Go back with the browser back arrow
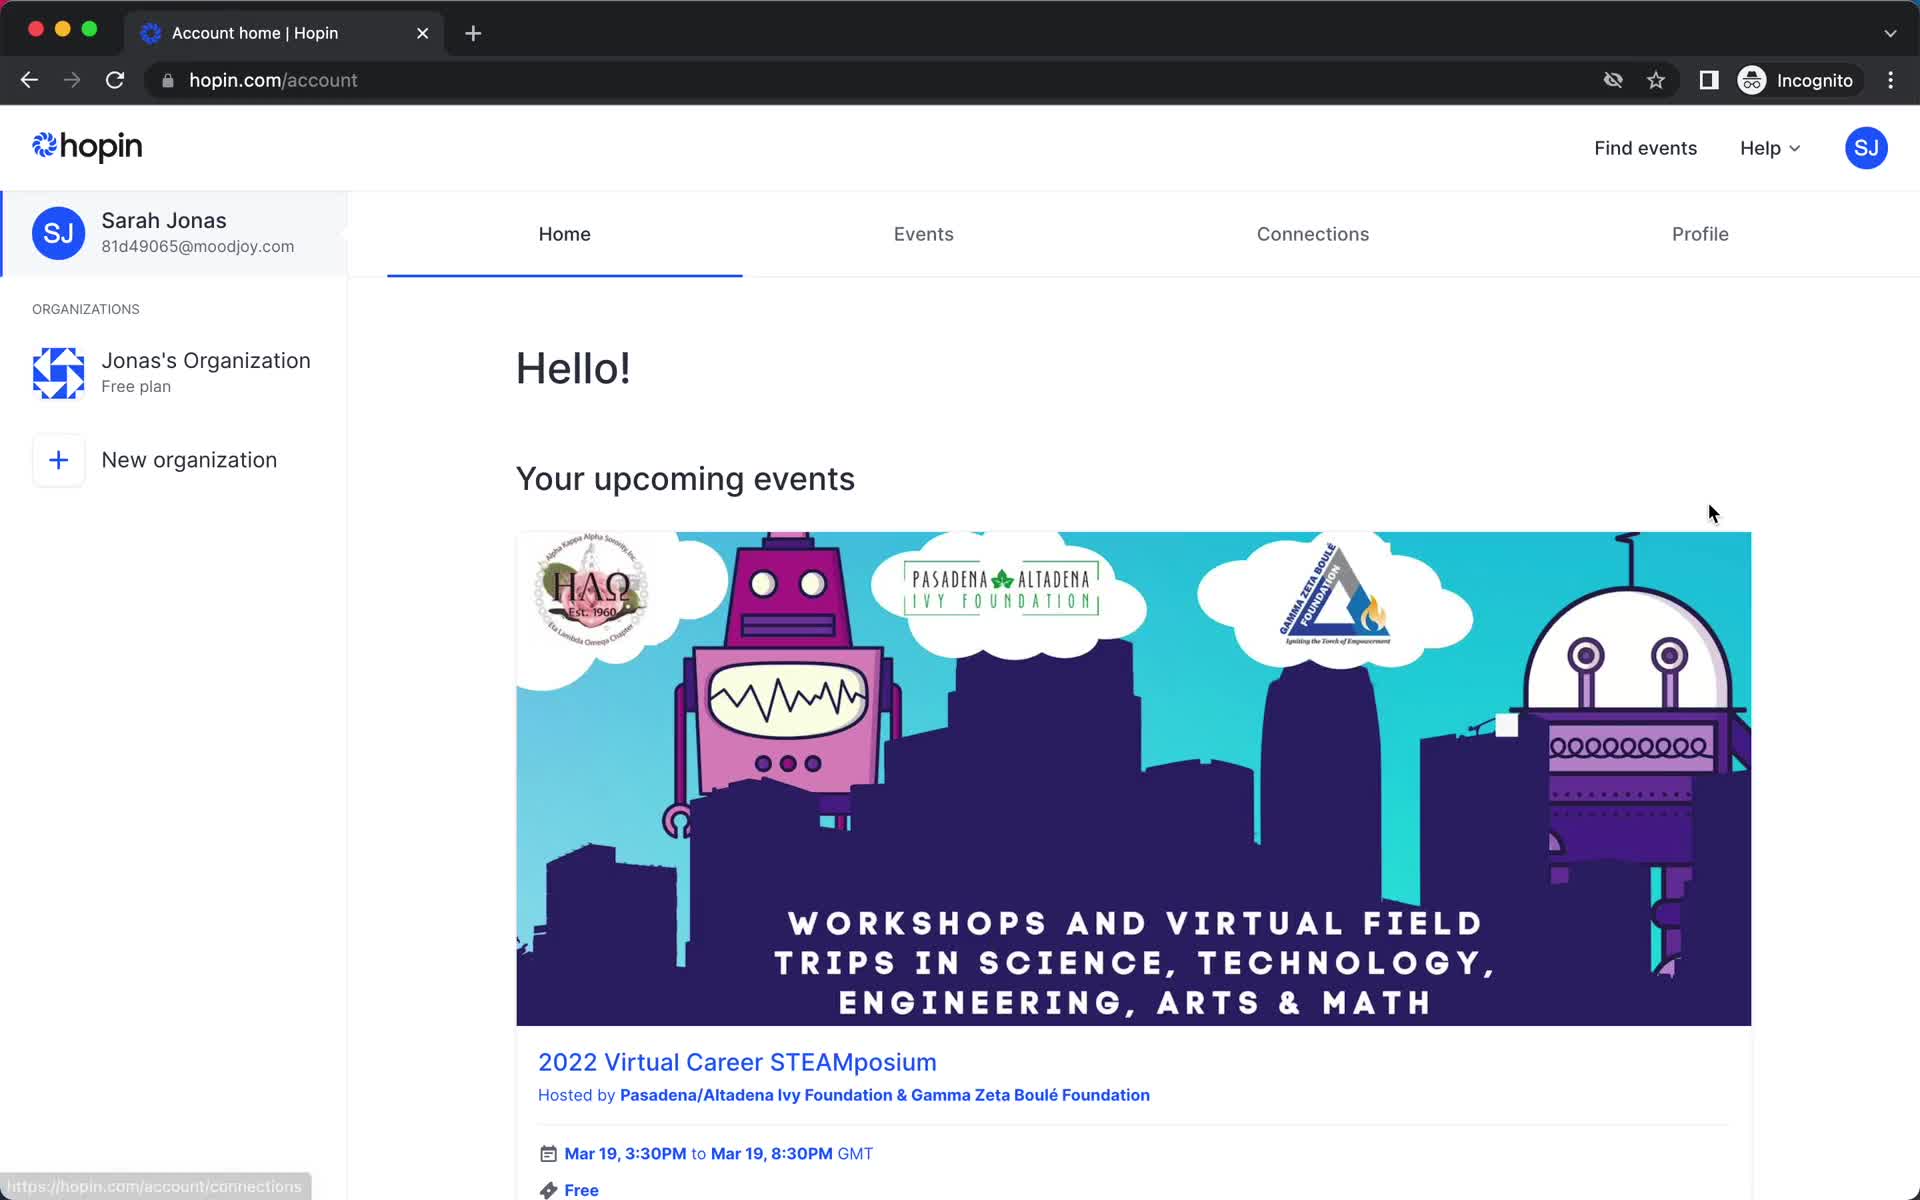1920x1200 pixels. click(x=29, y=80)
